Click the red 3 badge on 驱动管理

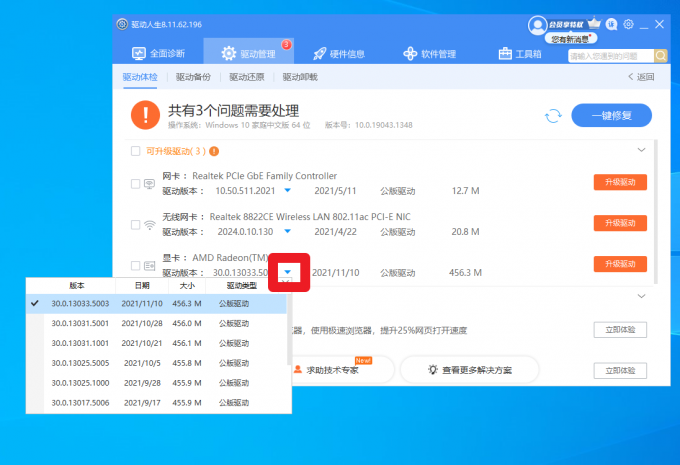(286, 44)
